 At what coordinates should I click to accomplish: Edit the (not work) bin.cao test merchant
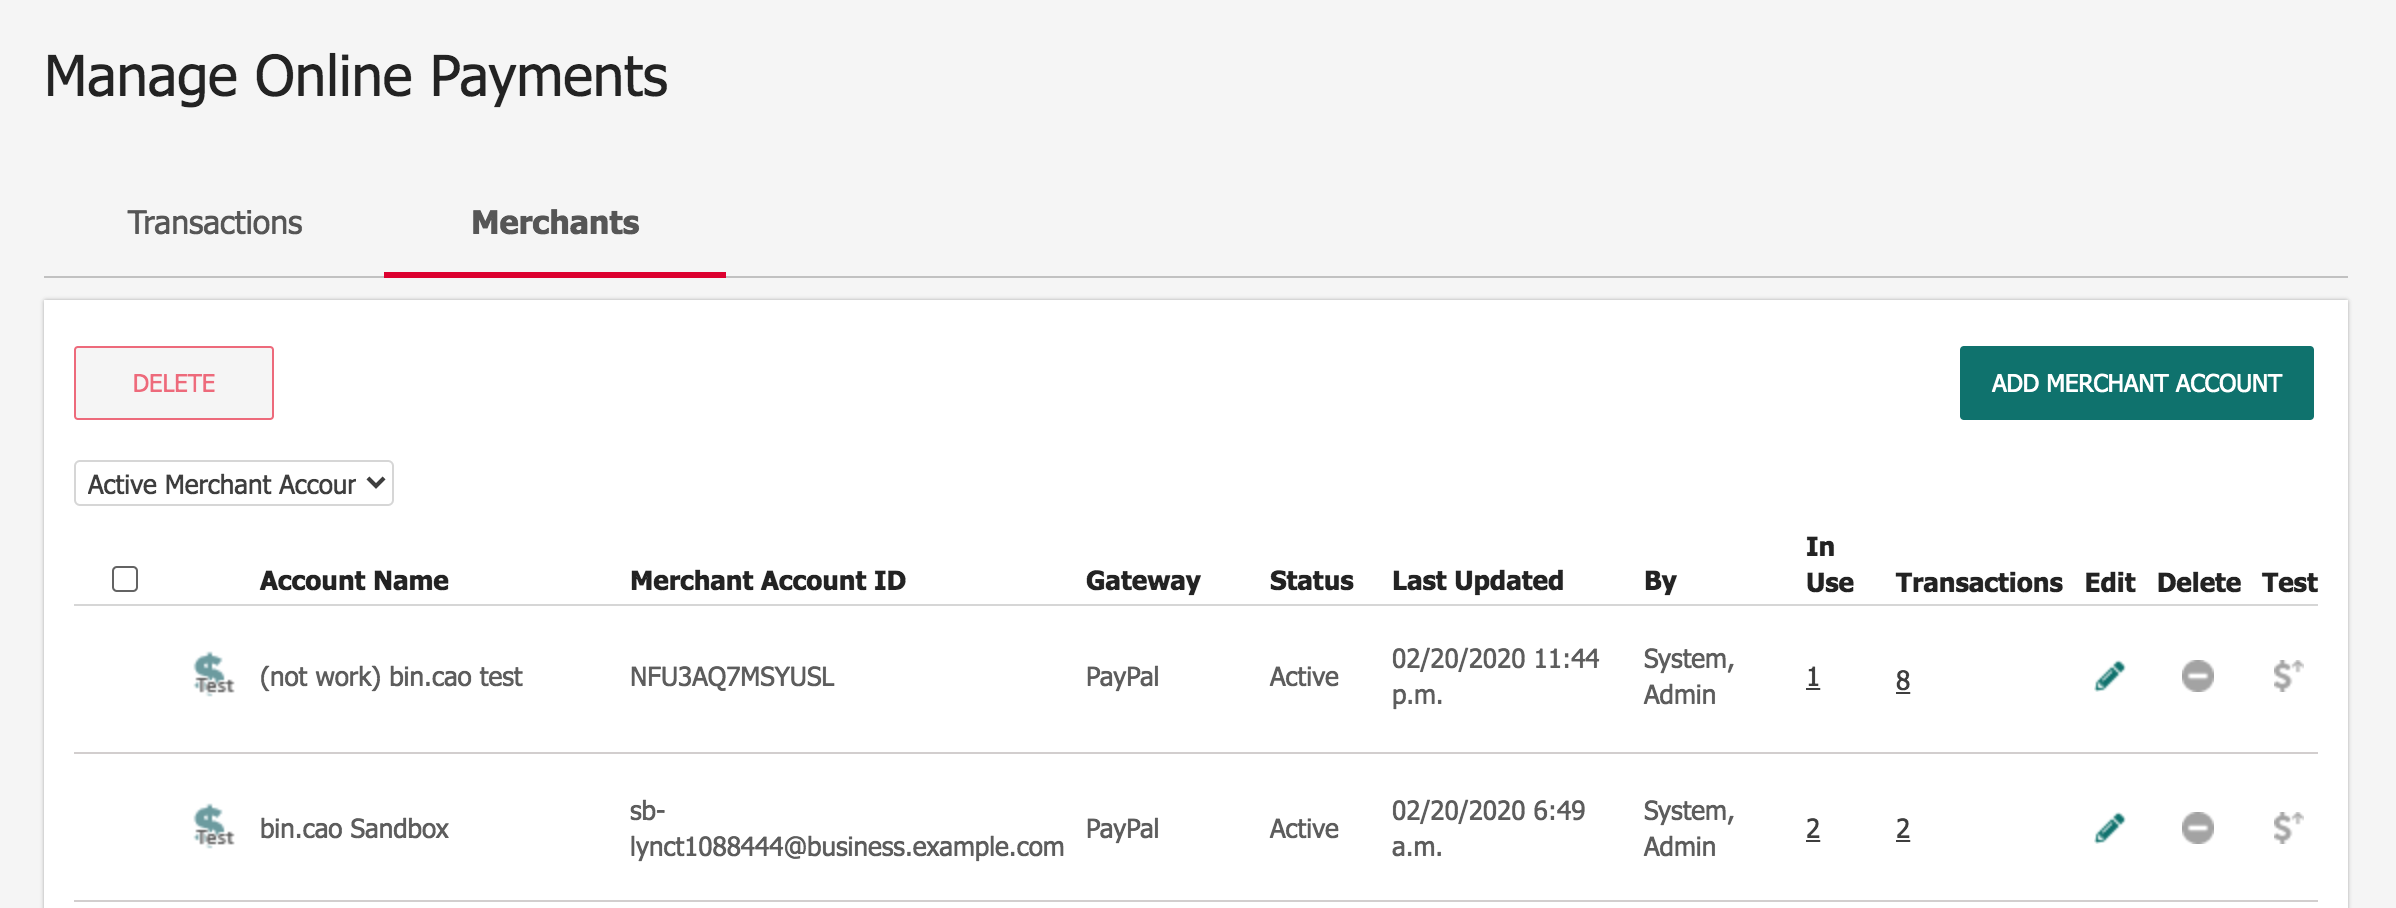[2110, 677]
